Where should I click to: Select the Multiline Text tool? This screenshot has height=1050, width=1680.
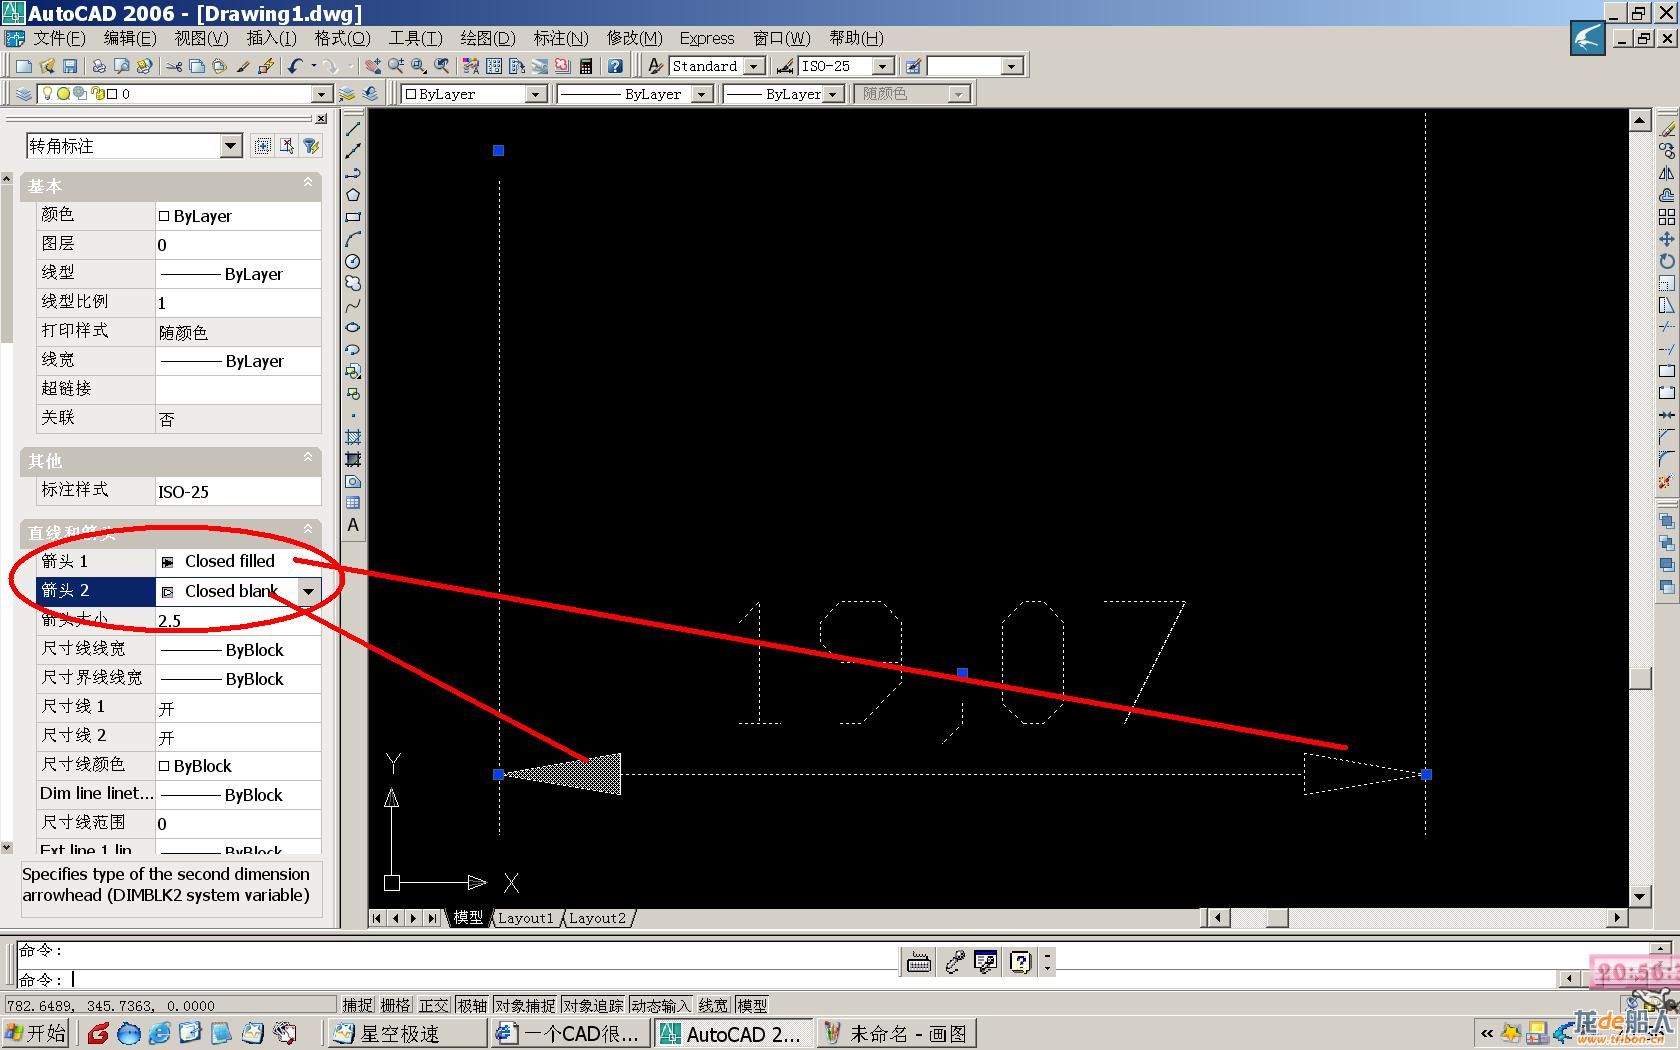coord(353,525)
